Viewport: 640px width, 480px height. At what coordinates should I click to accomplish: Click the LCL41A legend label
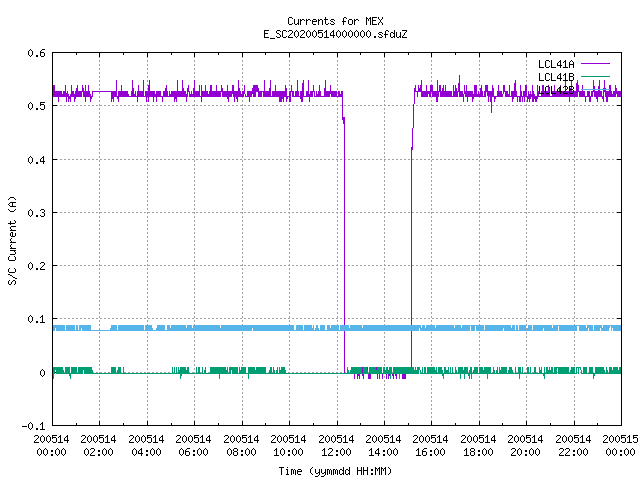(556, 64)
